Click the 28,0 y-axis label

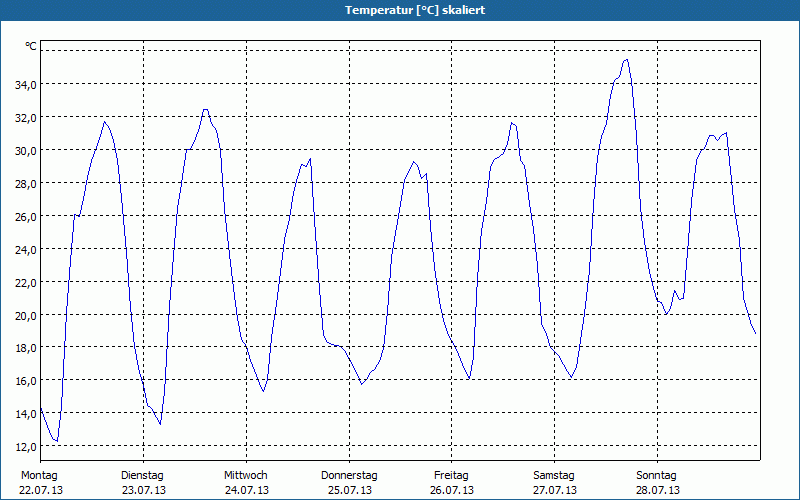pos(26,184)
